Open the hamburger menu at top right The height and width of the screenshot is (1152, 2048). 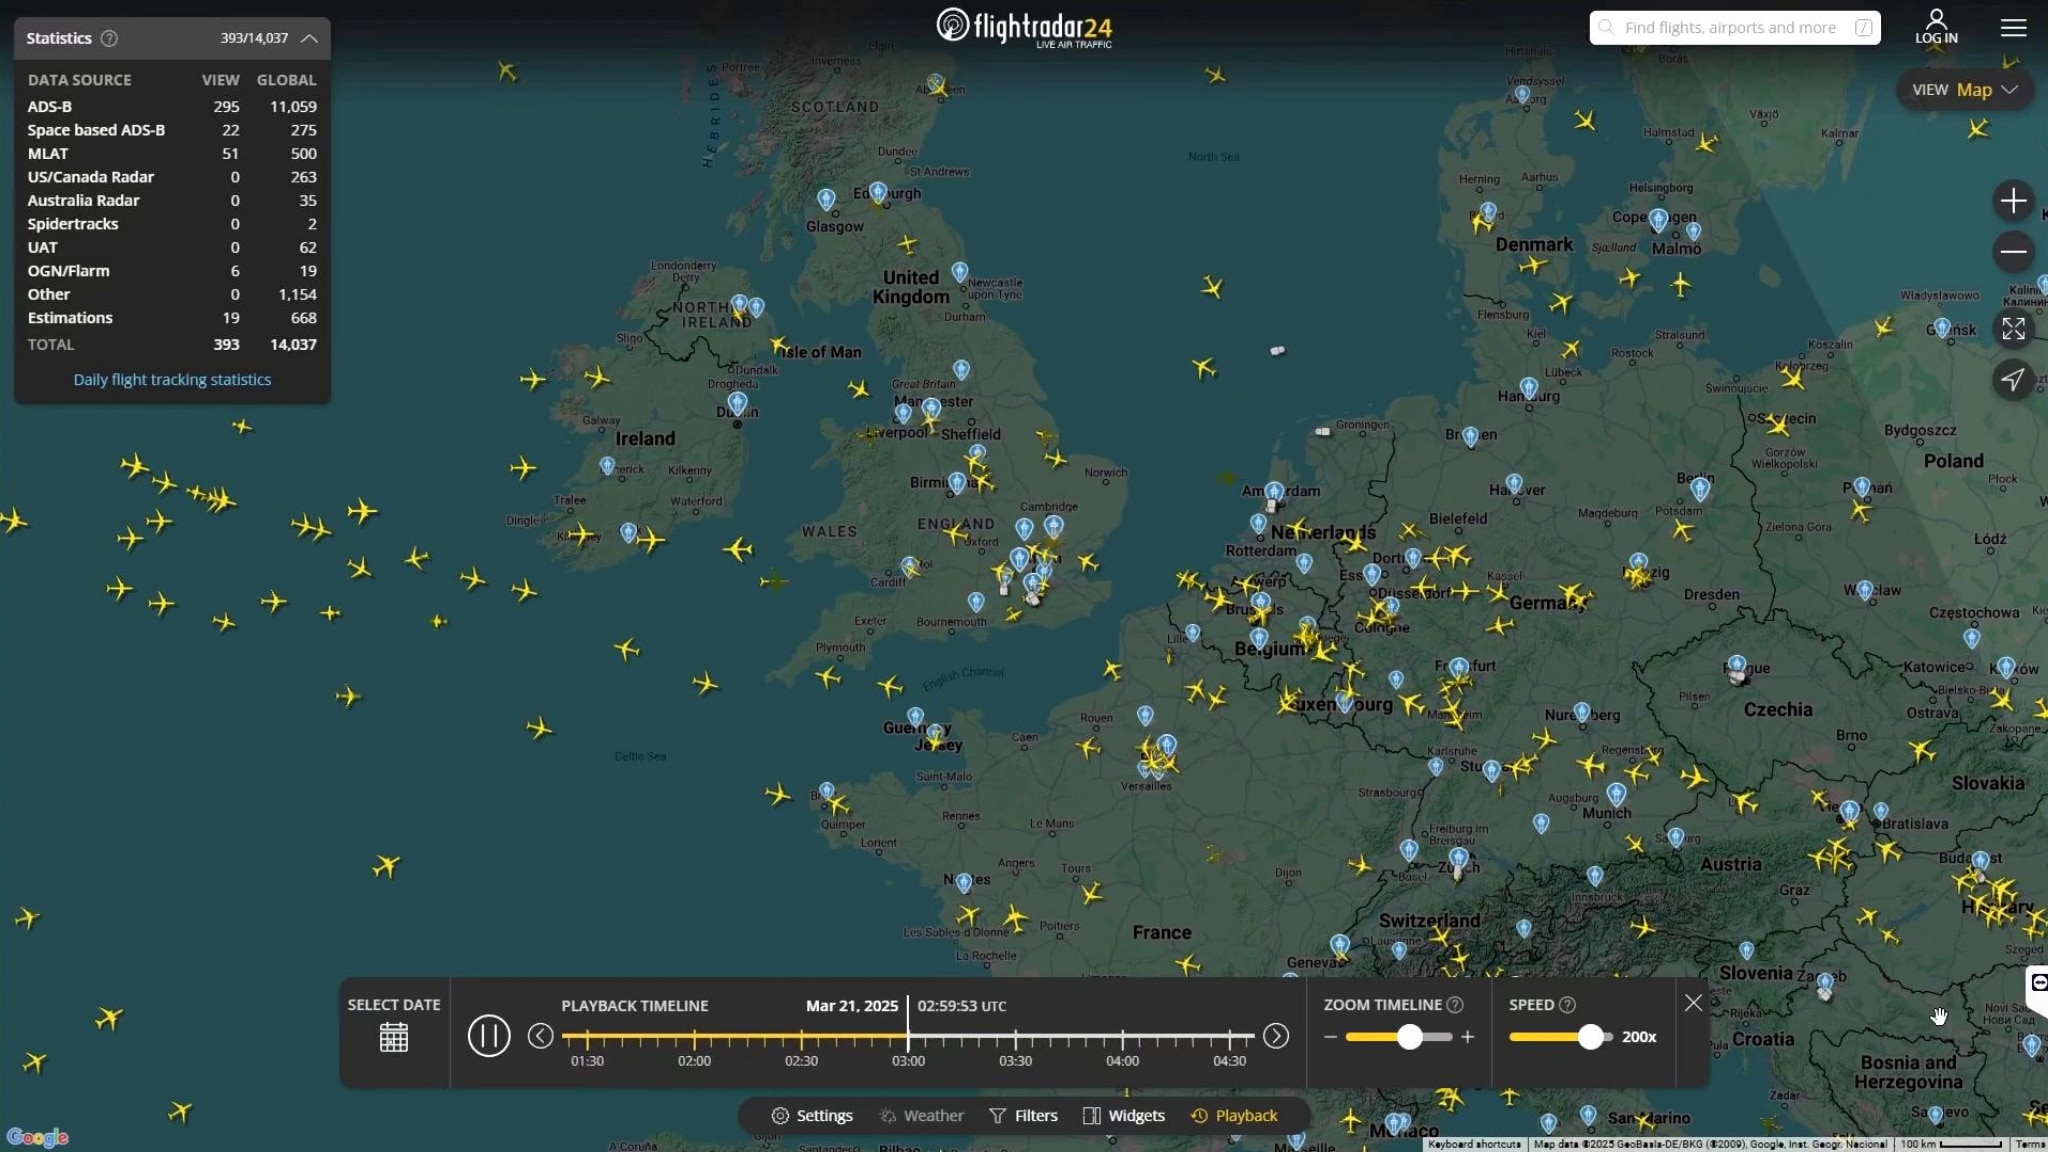point(2014,27)
